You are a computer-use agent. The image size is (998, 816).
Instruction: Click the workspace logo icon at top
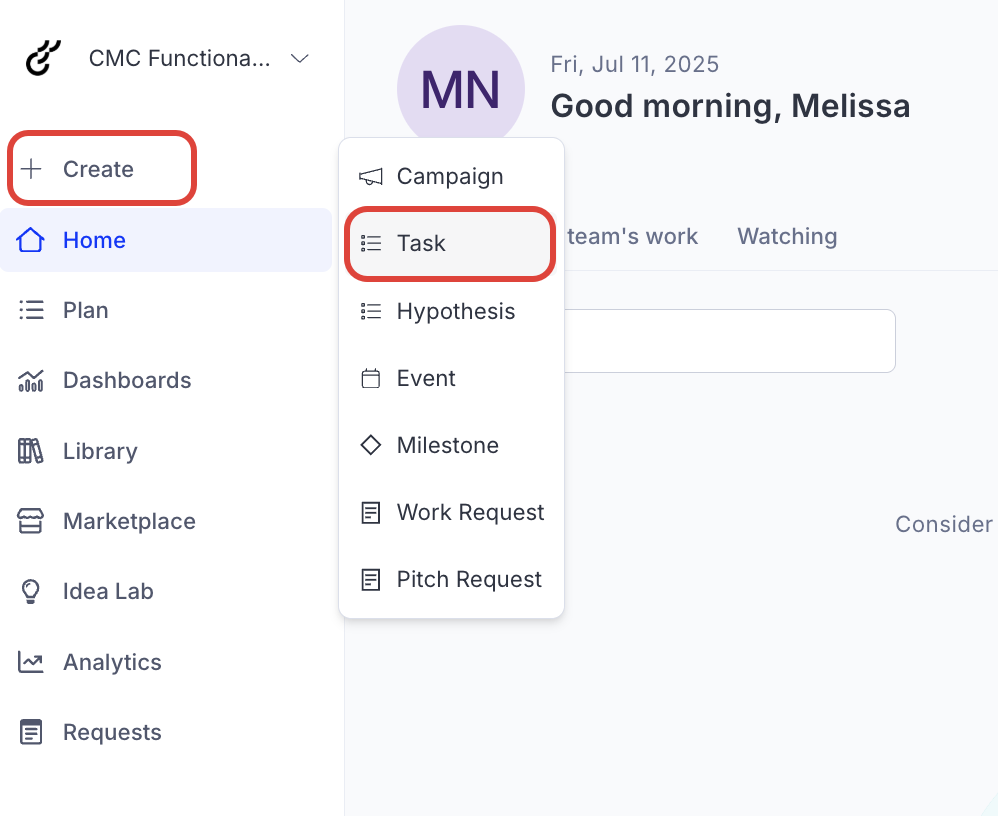[44, 58]
